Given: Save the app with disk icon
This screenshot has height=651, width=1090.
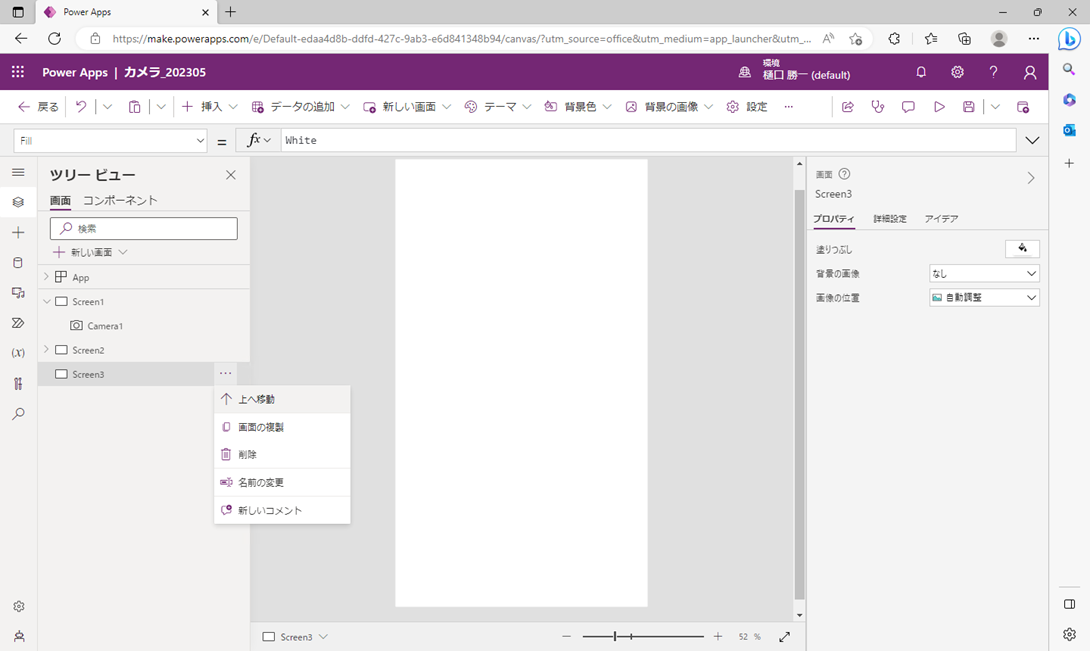Looking at the screenshot, I should (968, 106).
